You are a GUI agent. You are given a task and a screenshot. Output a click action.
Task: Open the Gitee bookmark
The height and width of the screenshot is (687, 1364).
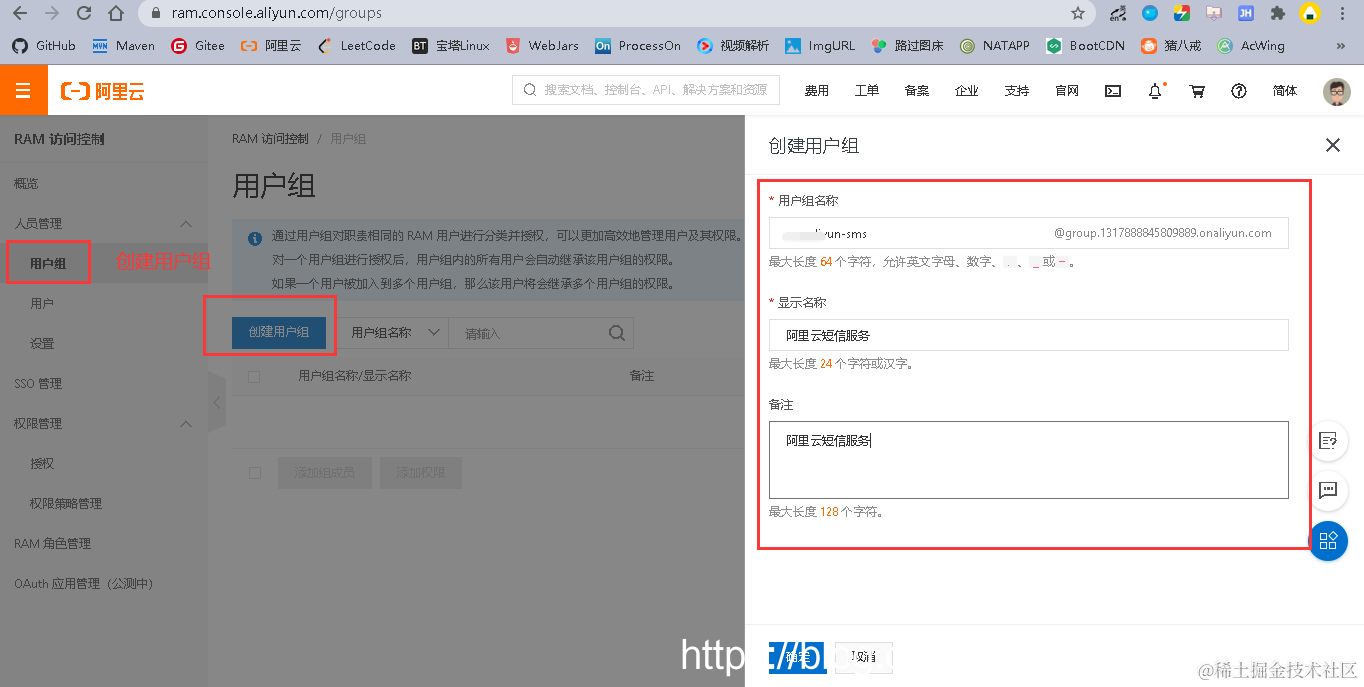(198, 46)
